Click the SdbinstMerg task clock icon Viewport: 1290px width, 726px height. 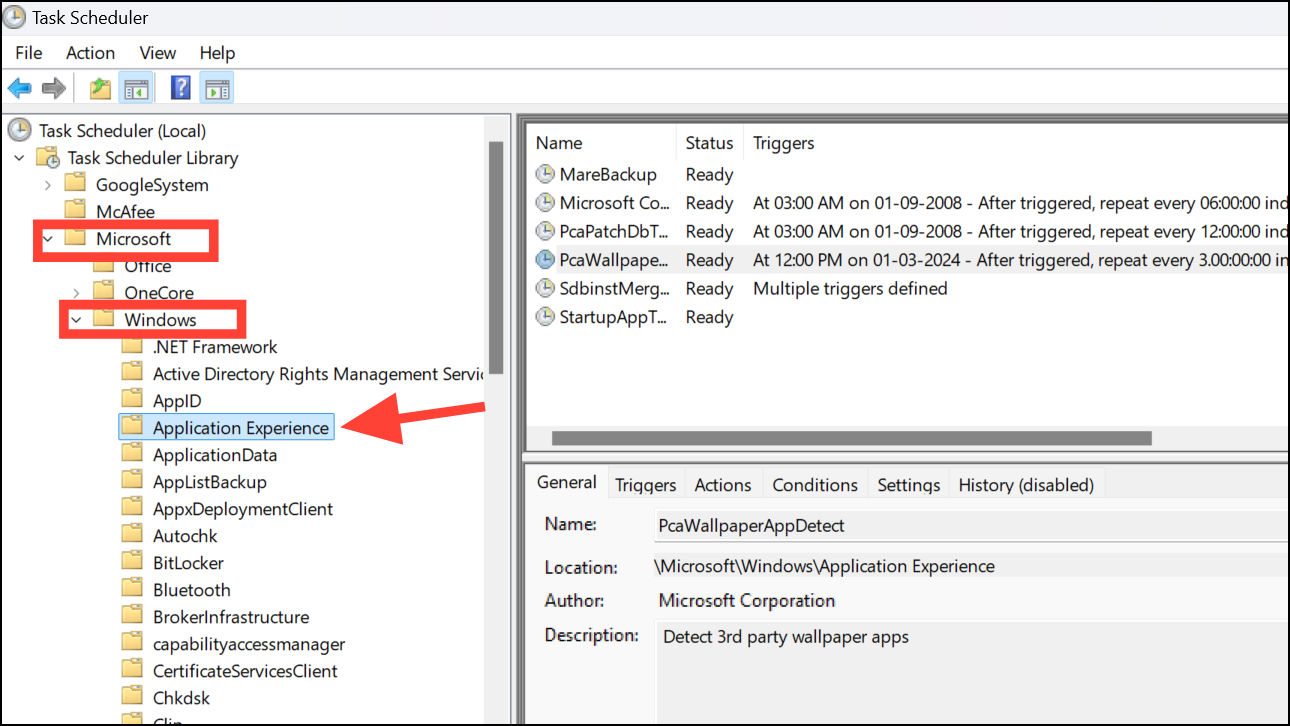pyautogui.click(x=545, y=288)
